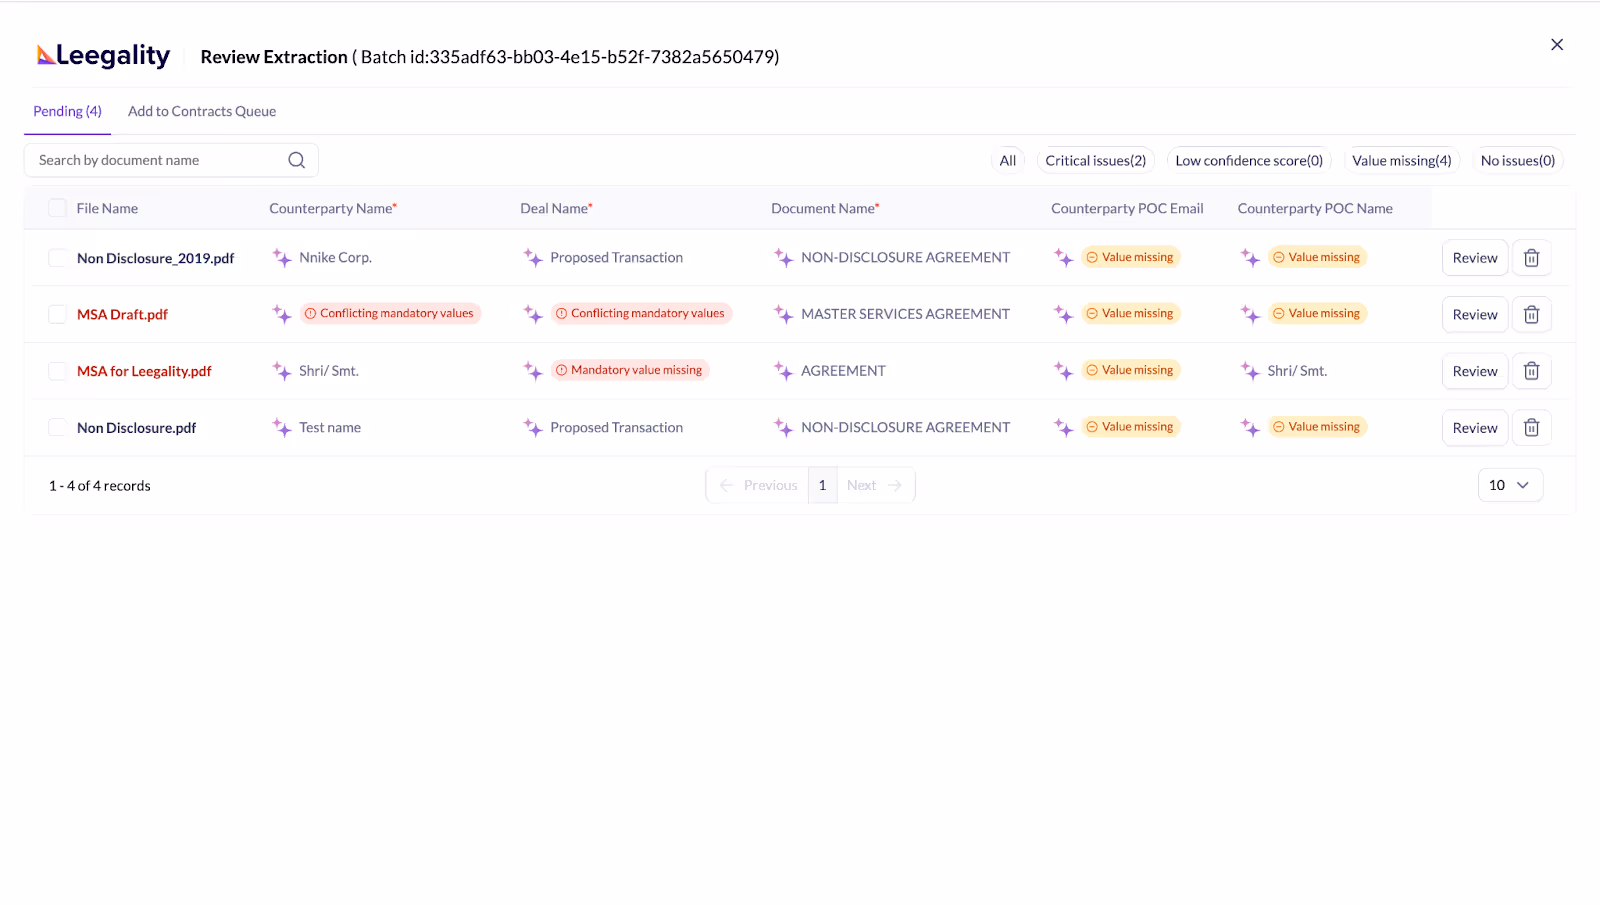This screenshot has height=905, width=1600.
Task: Click AI sparkle icon next to AGREEMENT document name
Action: [x=784, y=371]
